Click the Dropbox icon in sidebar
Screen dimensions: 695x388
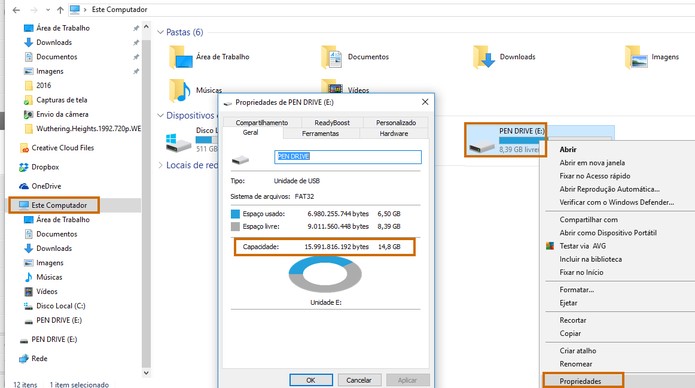click(x=24, y=167)
